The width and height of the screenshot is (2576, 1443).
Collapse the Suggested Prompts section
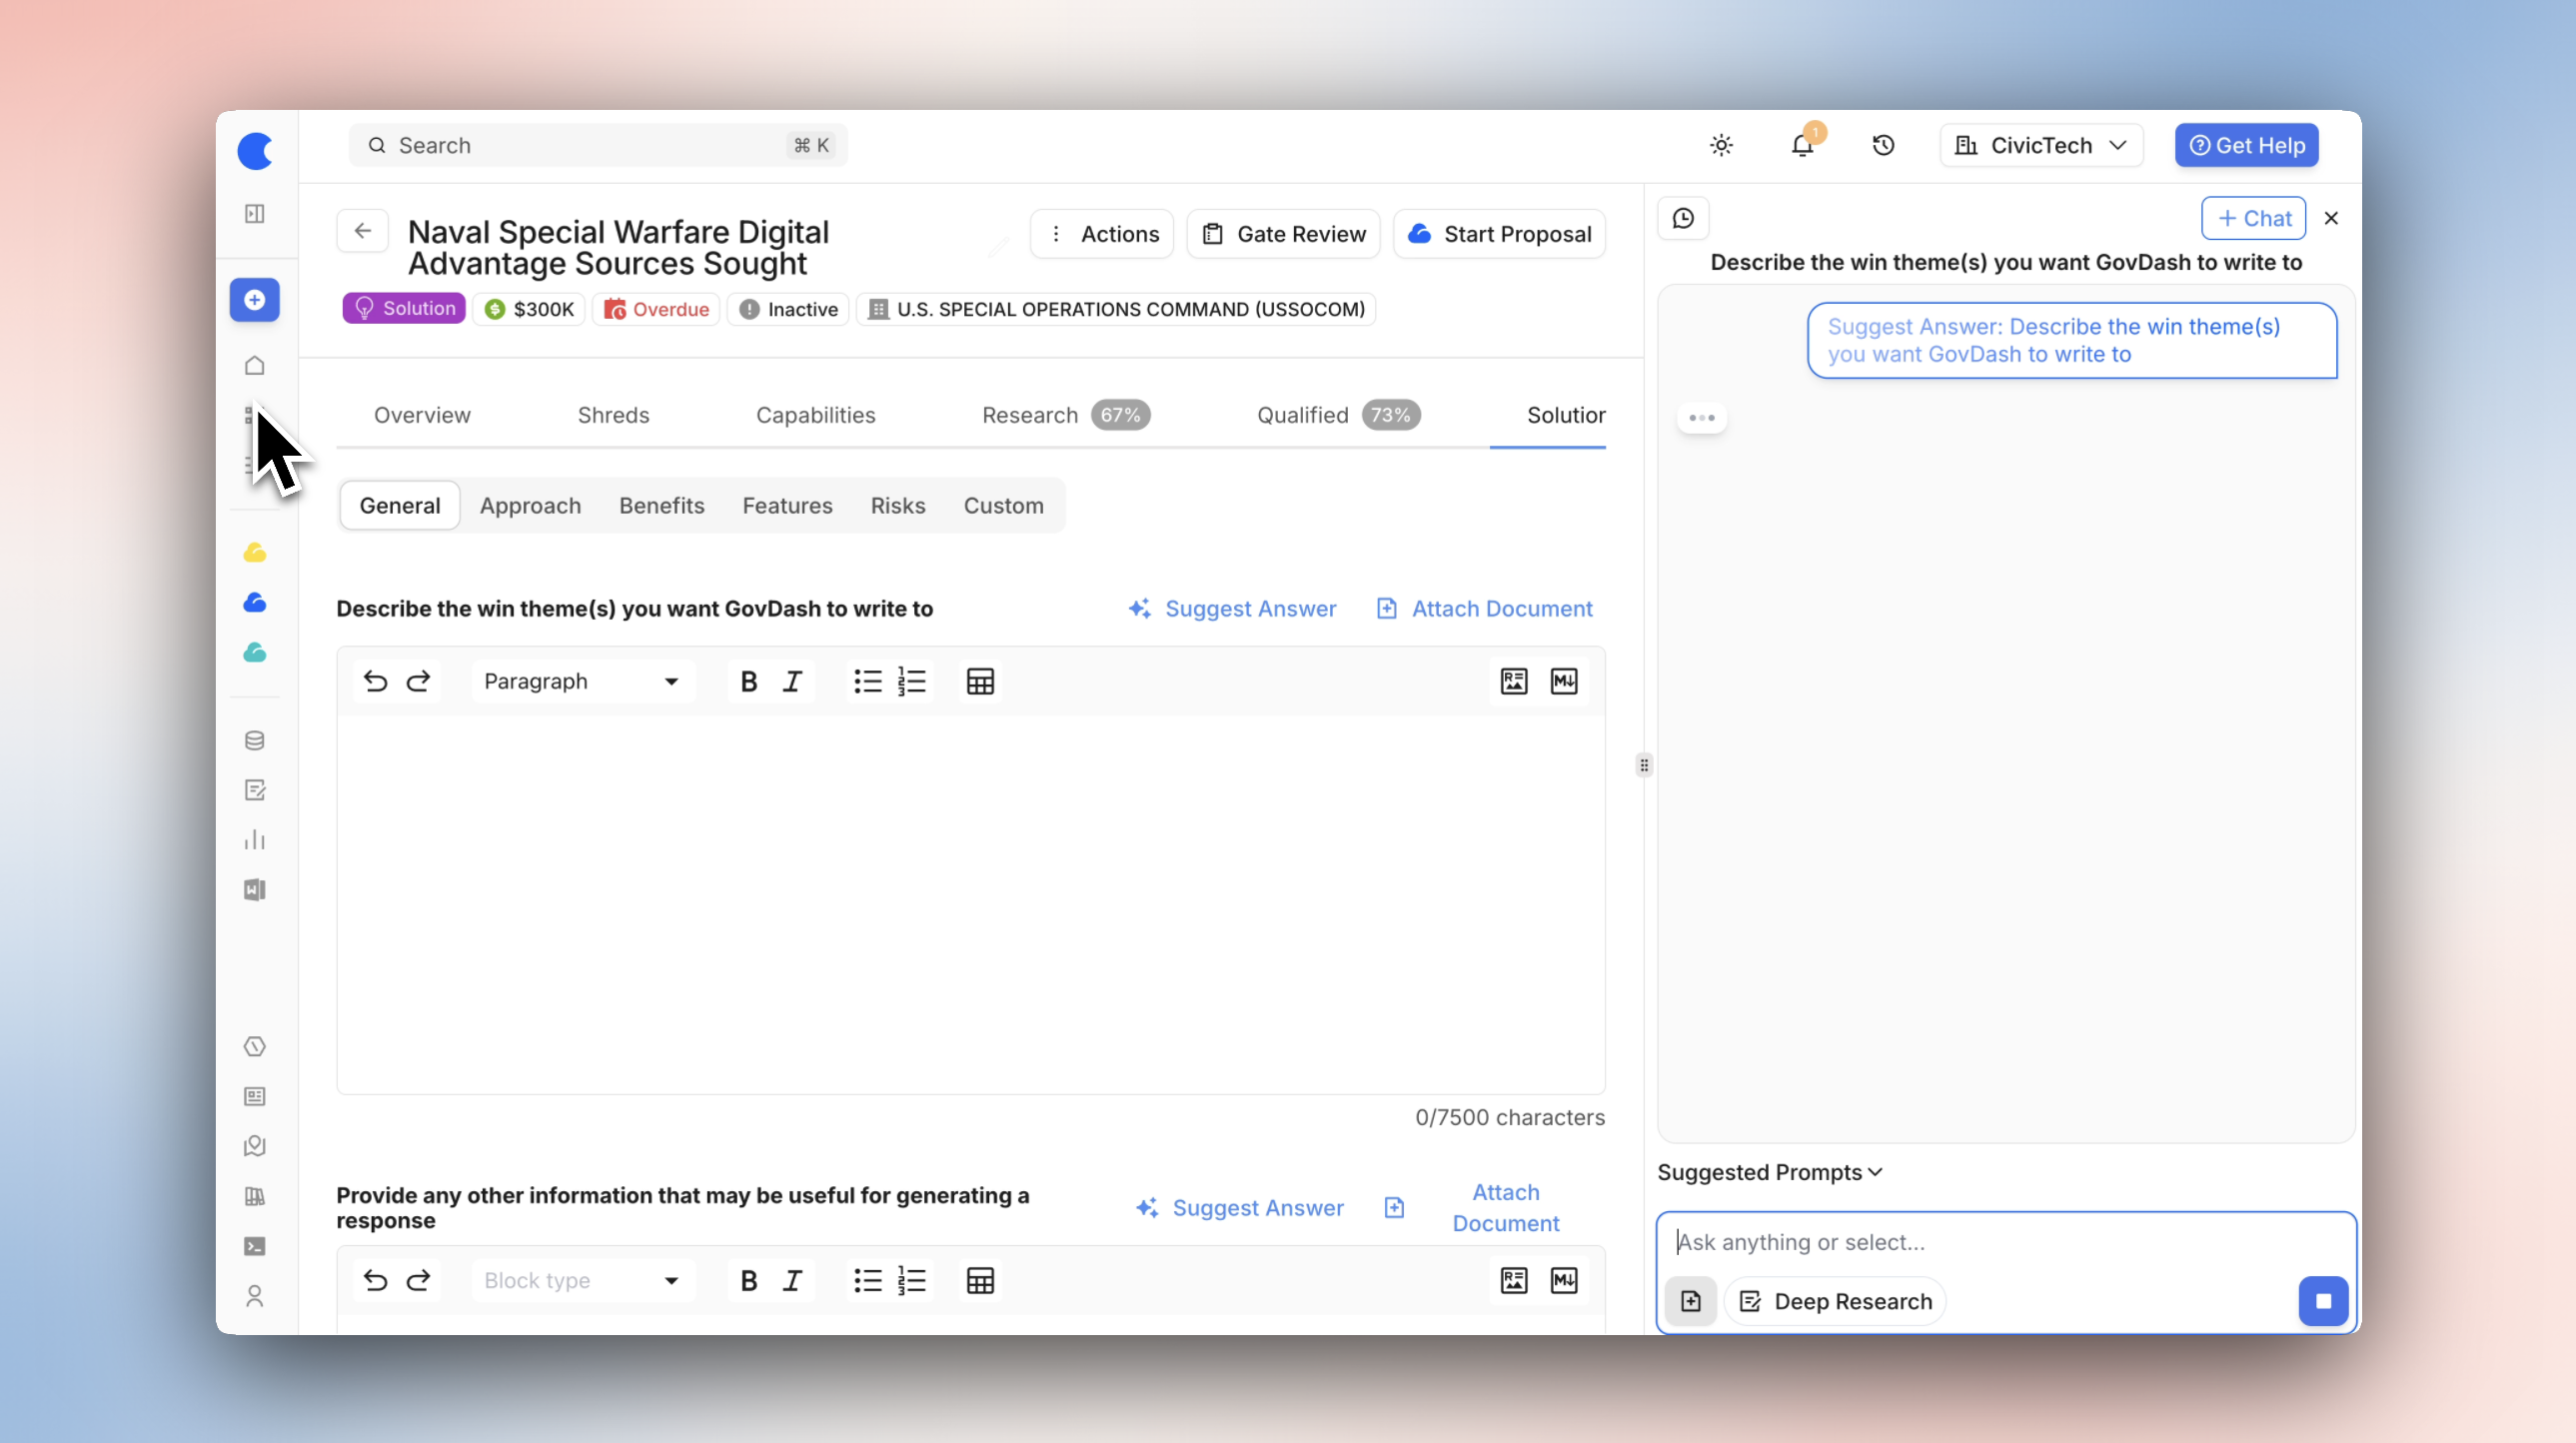(1770, 1172)
